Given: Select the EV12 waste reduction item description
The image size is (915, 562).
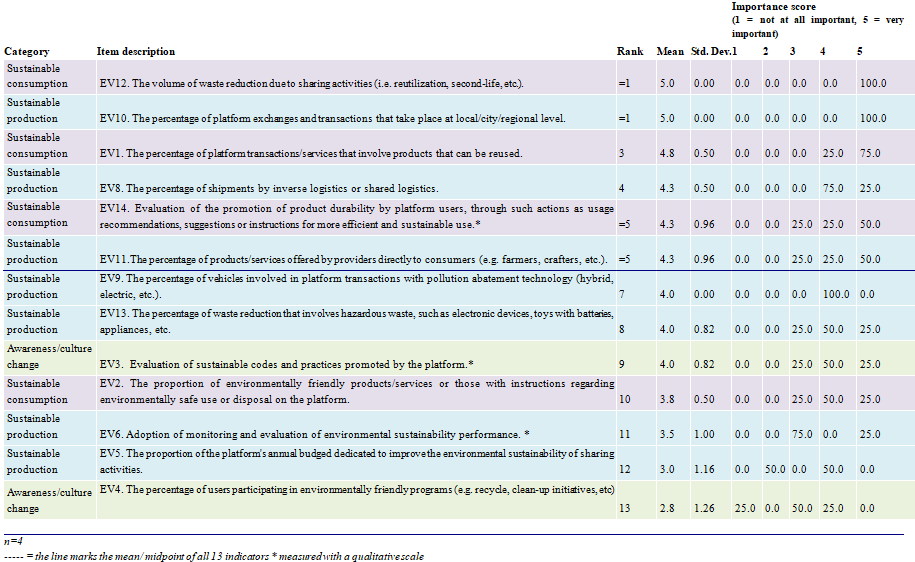Looking at the screenshot, I should coord(311,84).
